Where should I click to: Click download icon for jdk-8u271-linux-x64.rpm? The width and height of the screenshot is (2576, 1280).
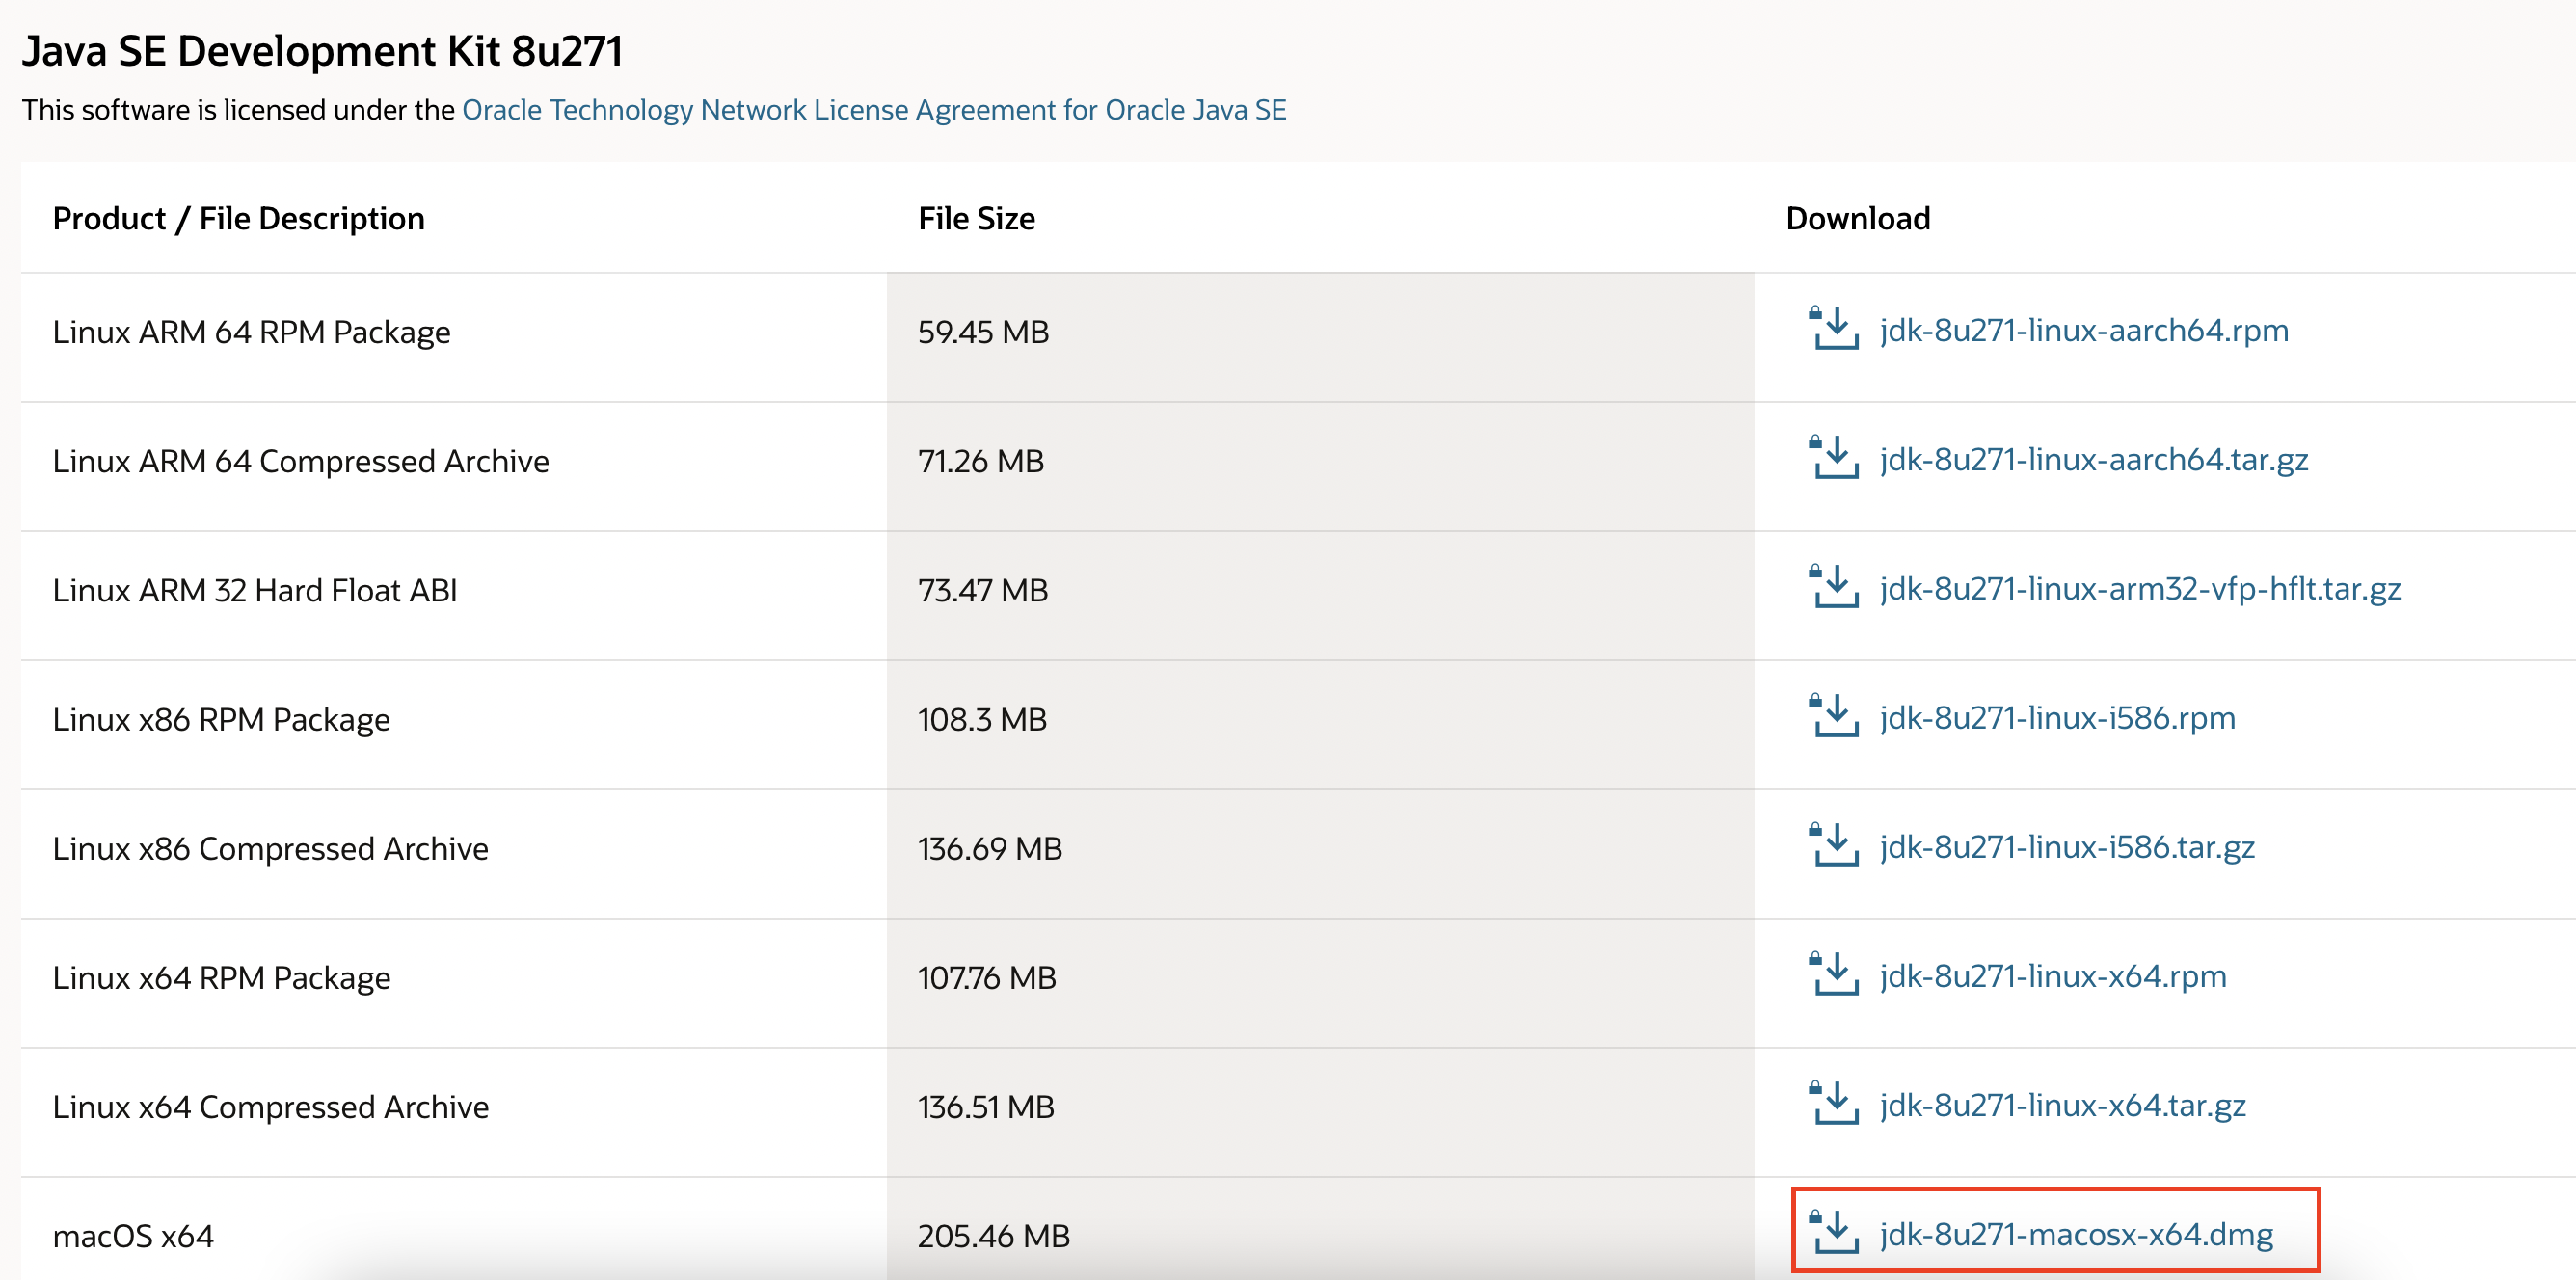(x=1833, y=974)
